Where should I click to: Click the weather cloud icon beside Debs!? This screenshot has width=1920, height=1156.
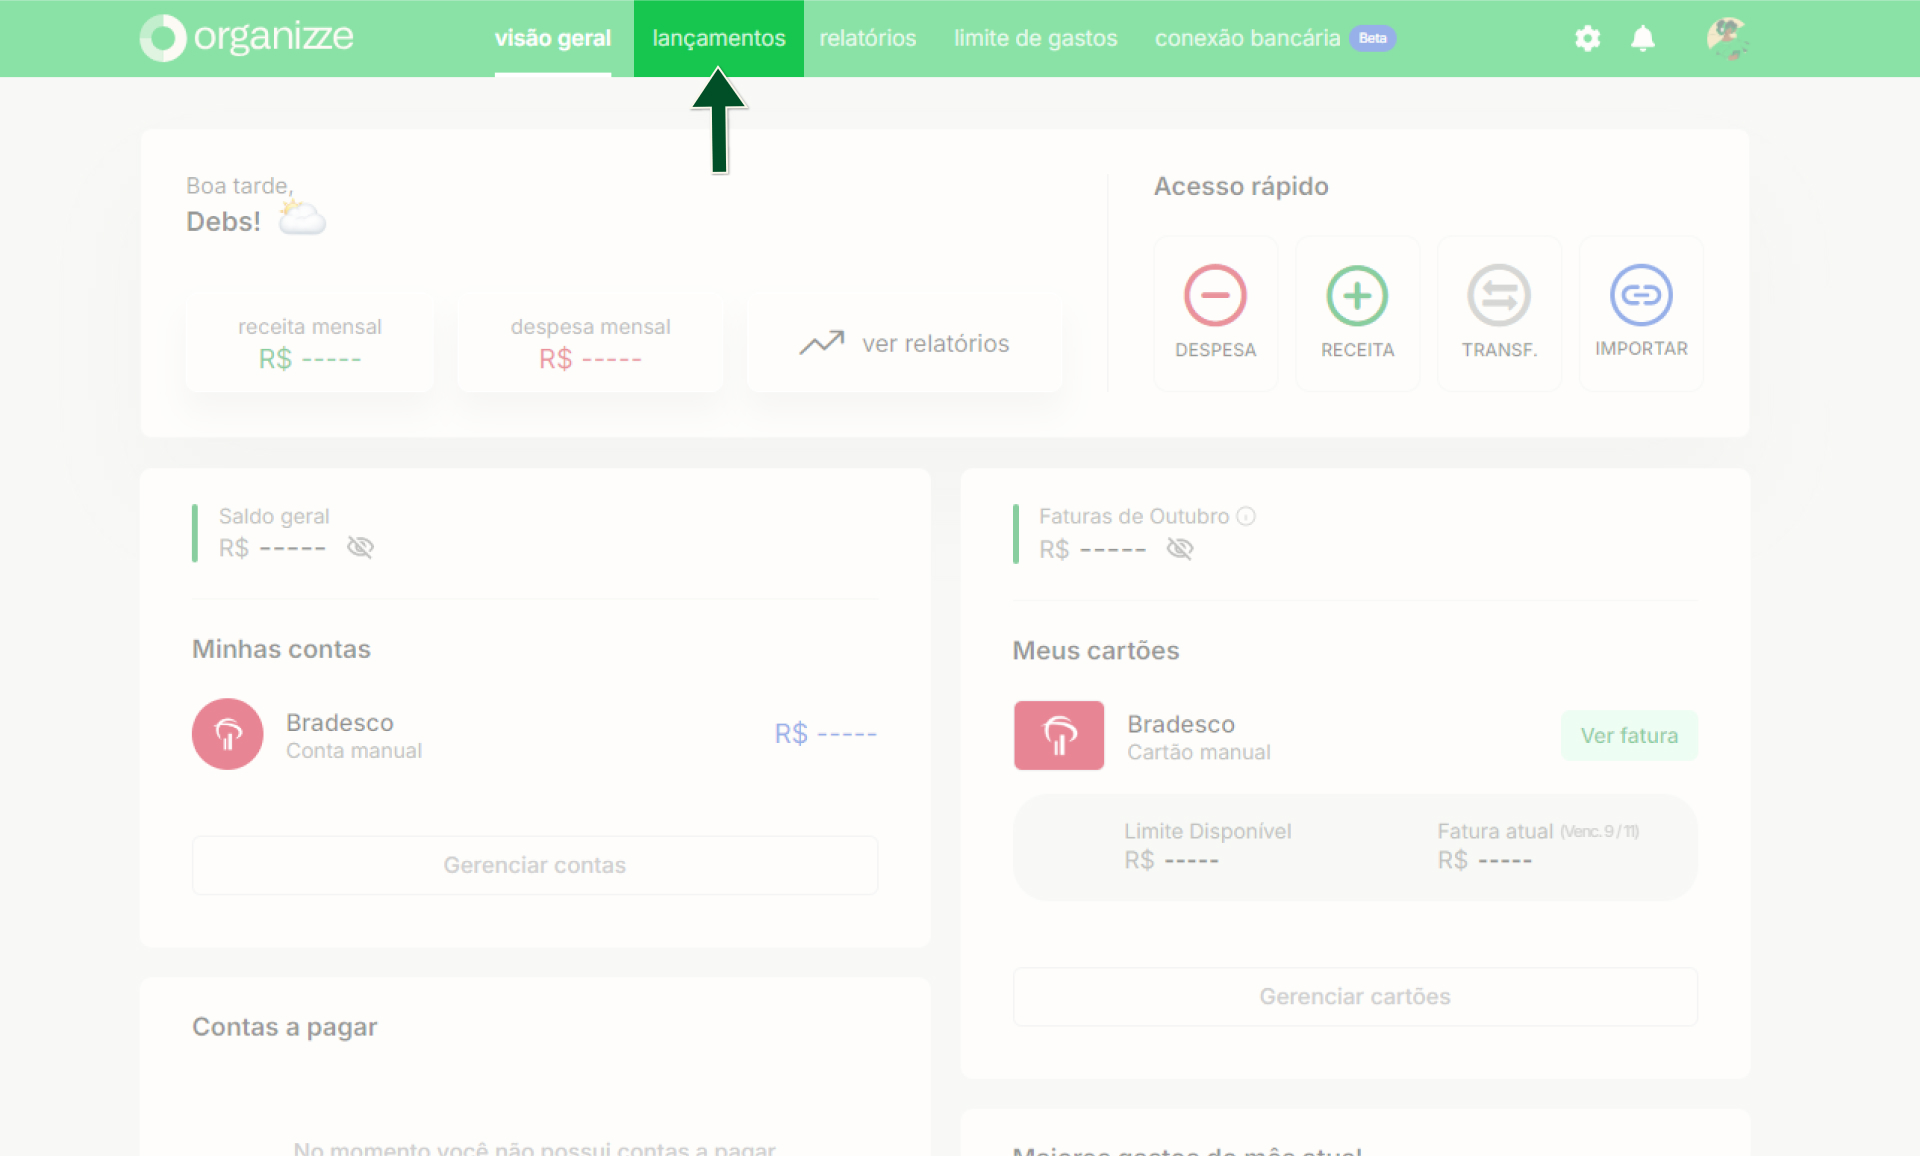(x=302, y=218)
